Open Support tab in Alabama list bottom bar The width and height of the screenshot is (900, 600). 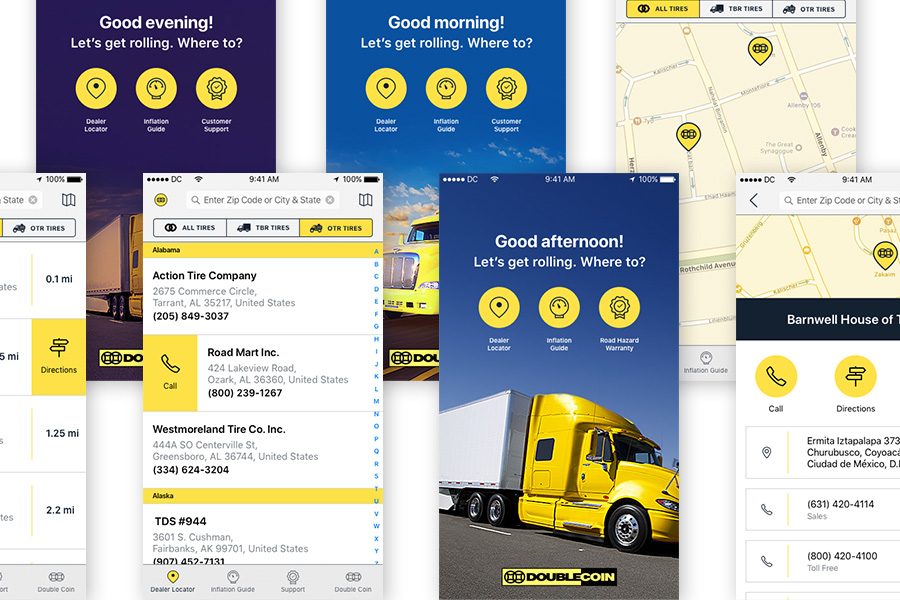293,582
